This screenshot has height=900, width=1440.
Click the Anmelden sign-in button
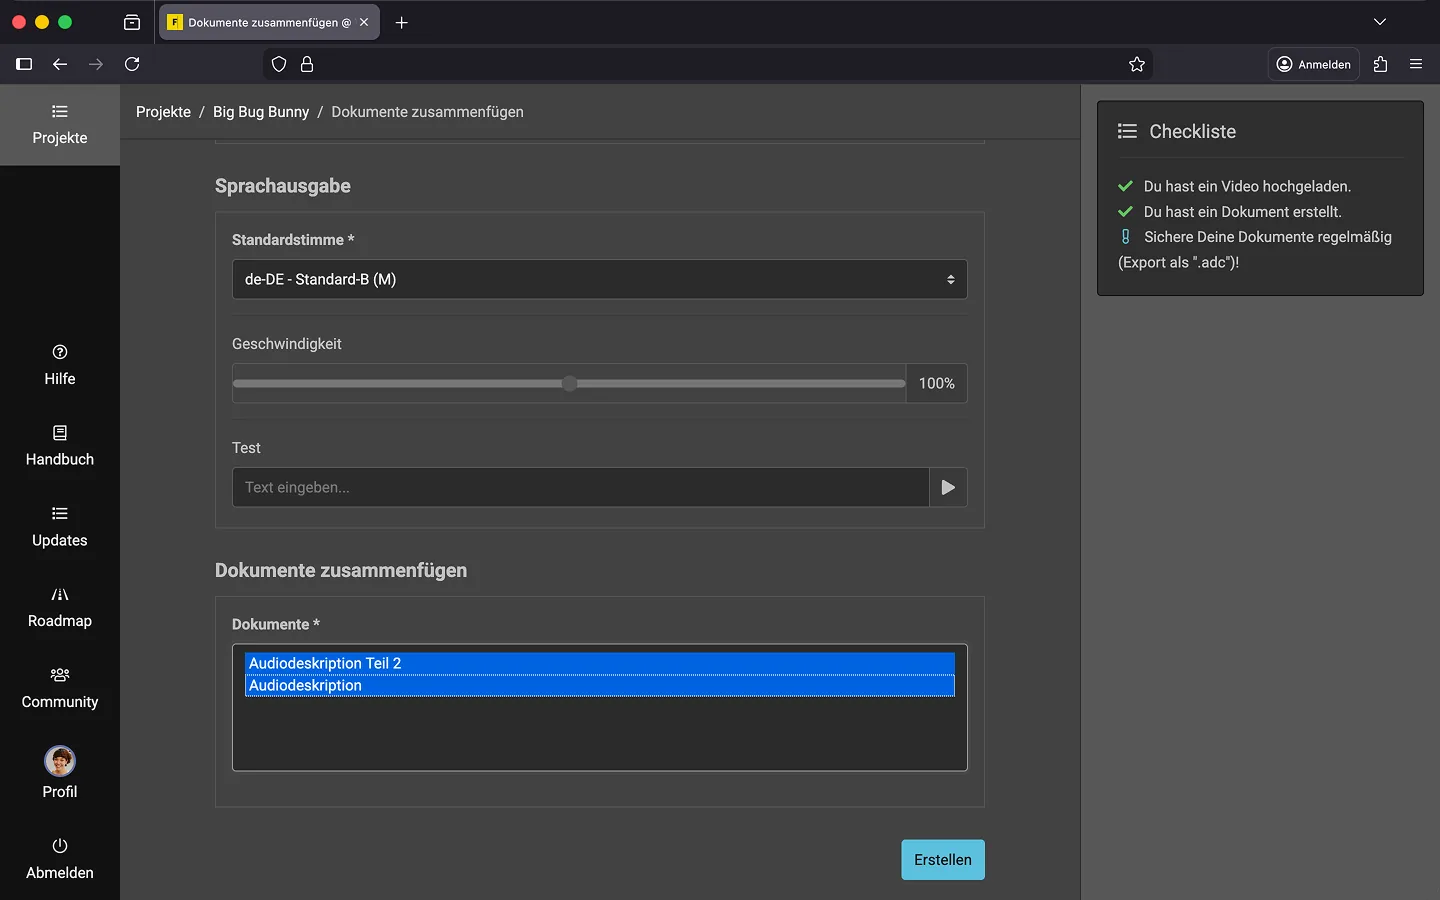tap(1313, 64)
